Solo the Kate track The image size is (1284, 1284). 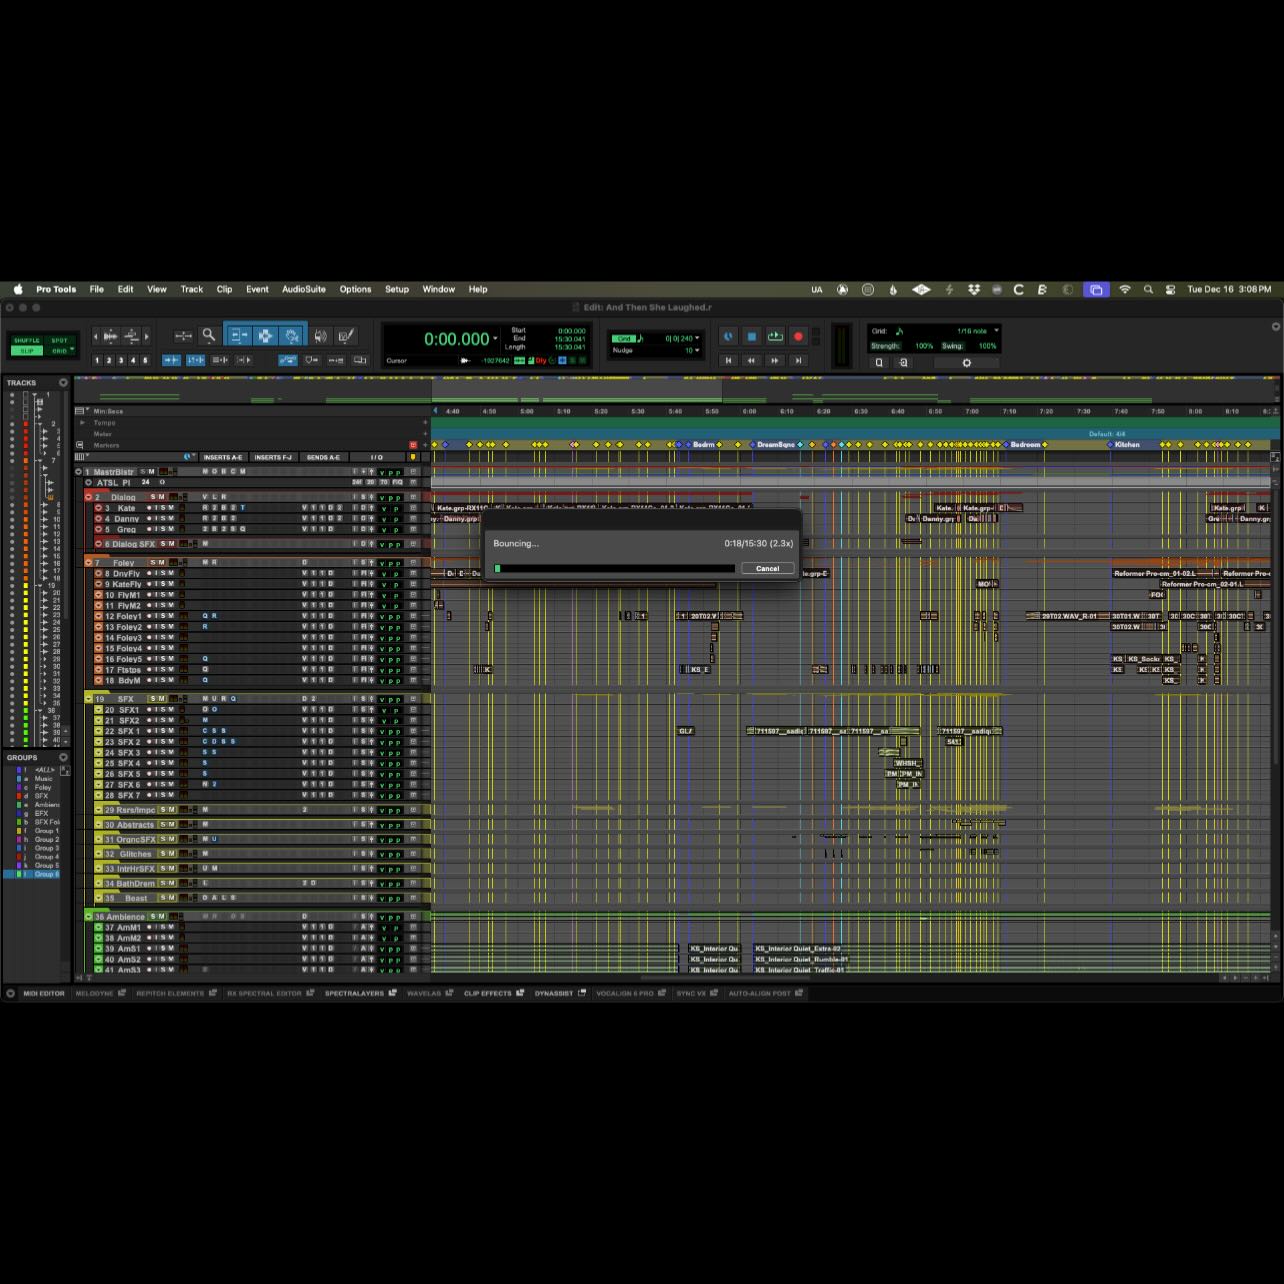pyautogui.click(x=163, y=509)
